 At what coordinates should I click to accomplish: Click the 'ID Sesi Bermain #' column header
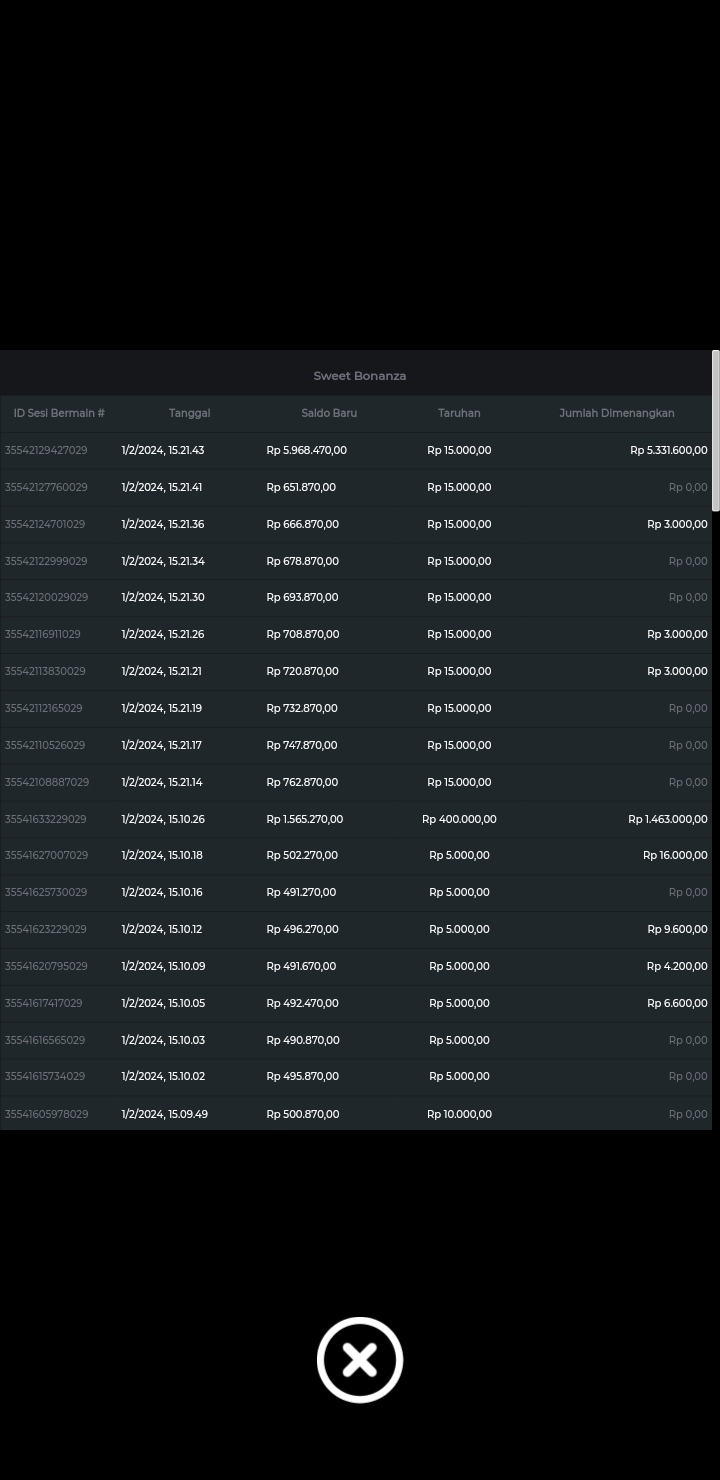(x=59, y=413)
